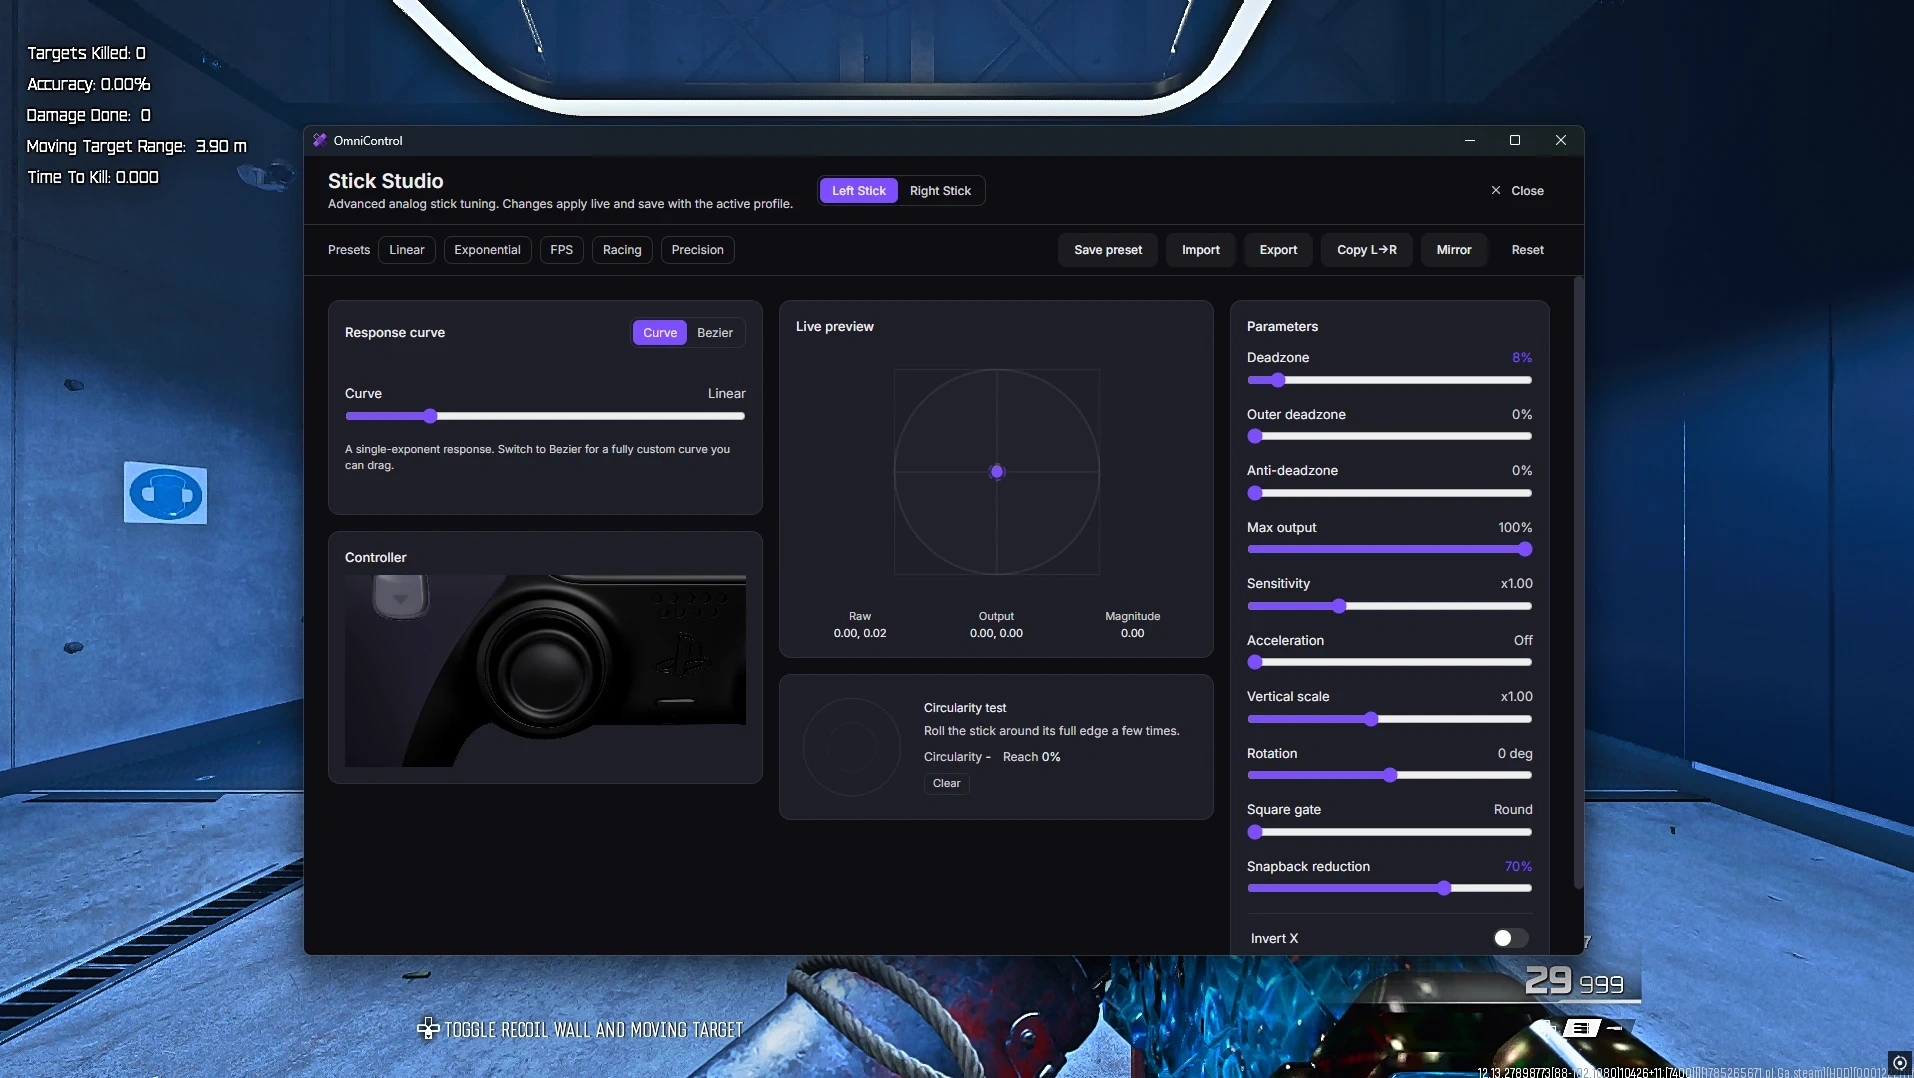The height and width of the screenshot is (1078, 1914).
Task: Click the Curve exponent slider handle
Action: [430, 416]
